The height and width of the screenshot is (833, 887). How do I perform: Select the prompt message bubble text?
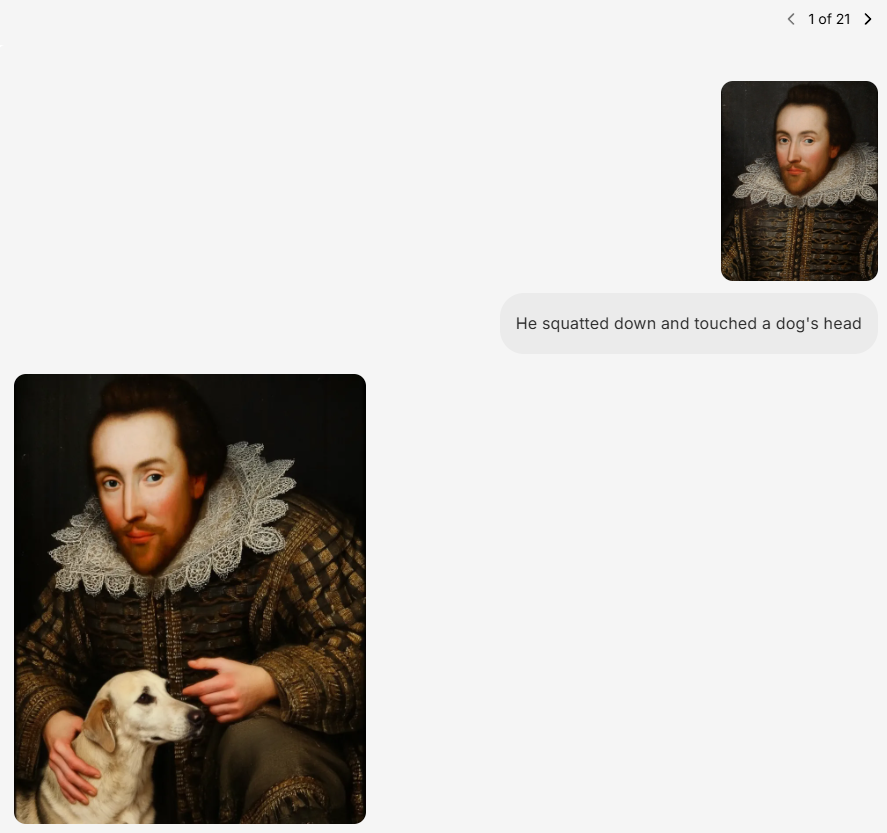coord(688,323)
